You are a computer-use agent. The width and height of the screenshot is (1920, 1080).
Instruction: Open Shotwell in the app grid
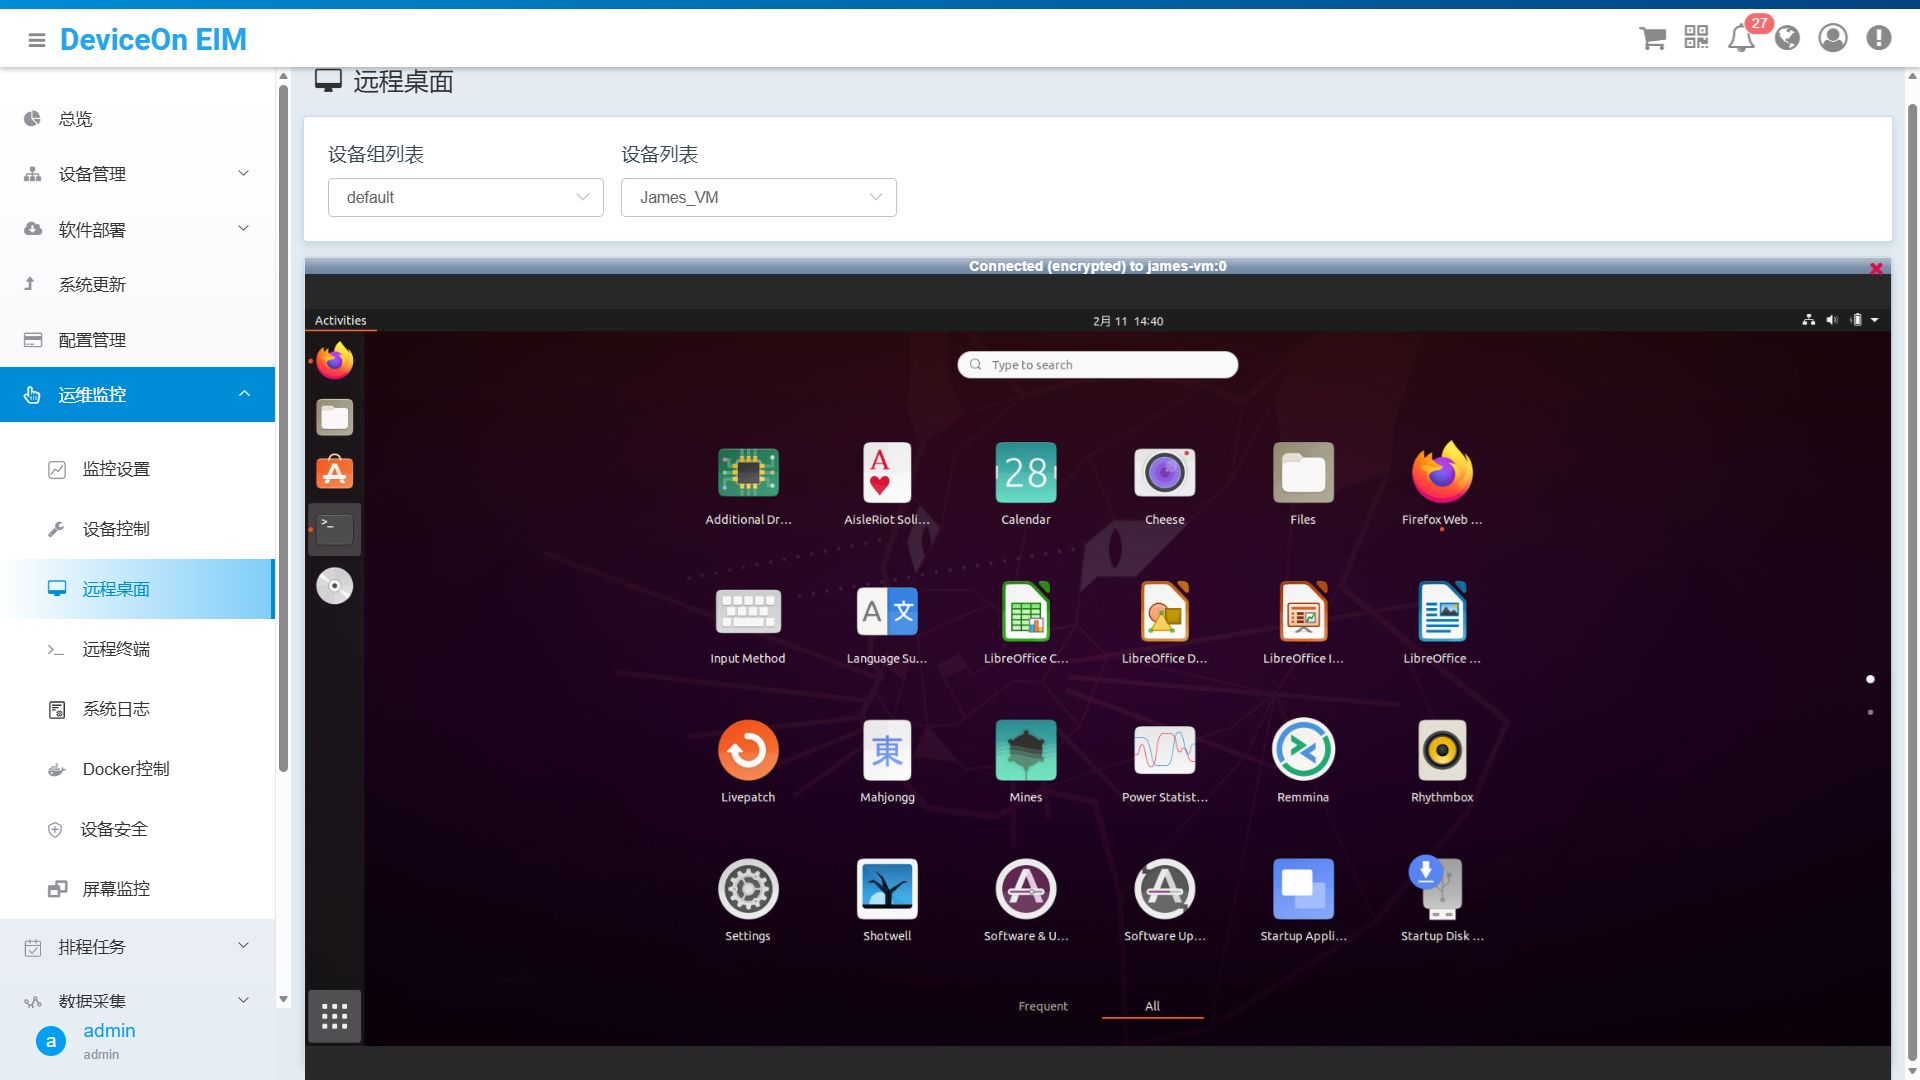click(887, 890)
